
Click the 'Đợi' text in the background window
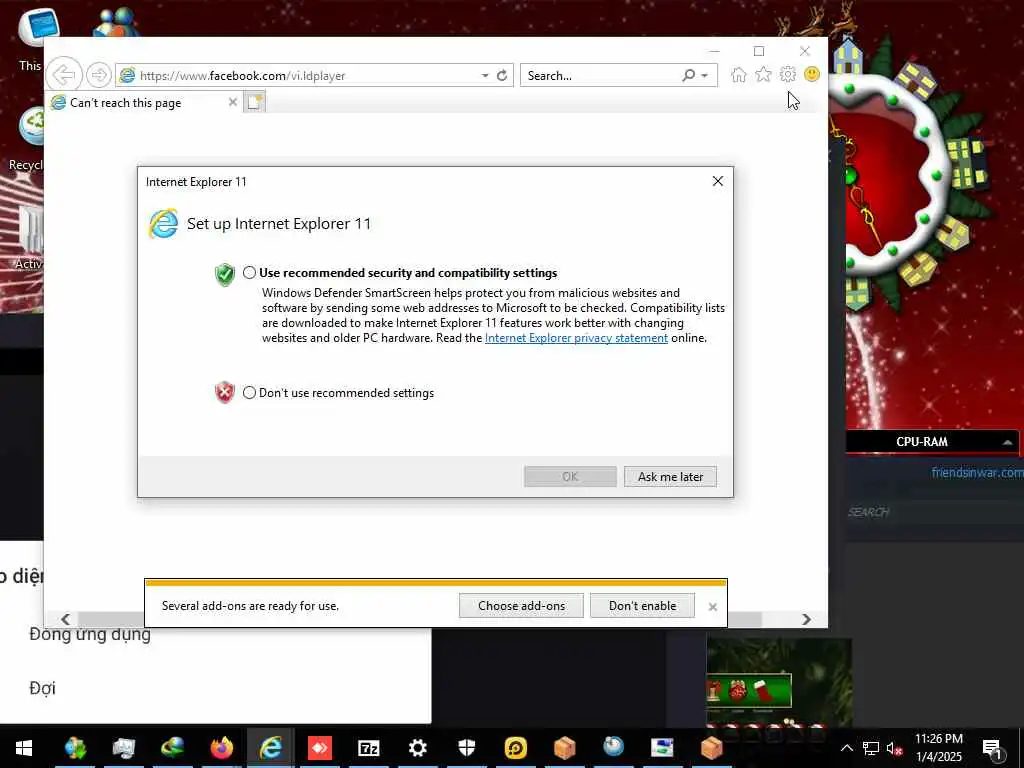tap(42, 688)
